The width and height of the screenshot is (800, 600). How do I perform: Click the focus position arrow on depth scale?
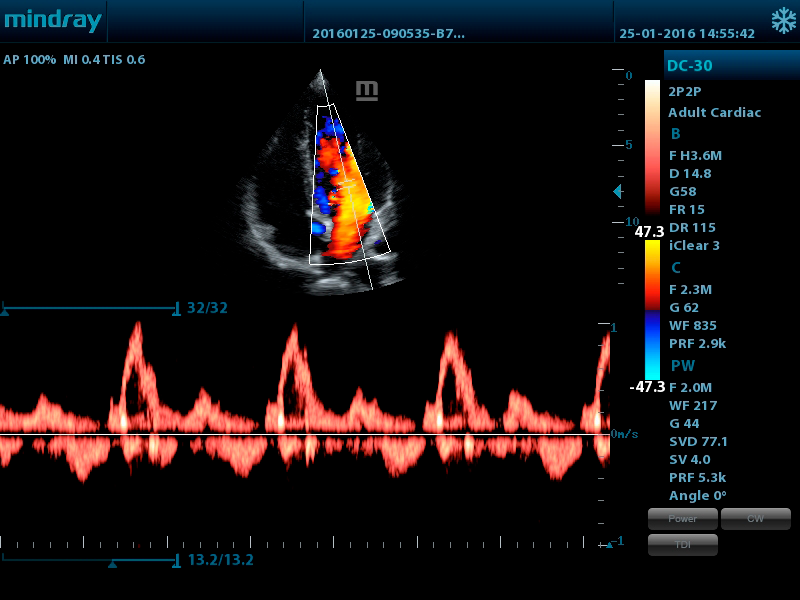pos(618,191)
